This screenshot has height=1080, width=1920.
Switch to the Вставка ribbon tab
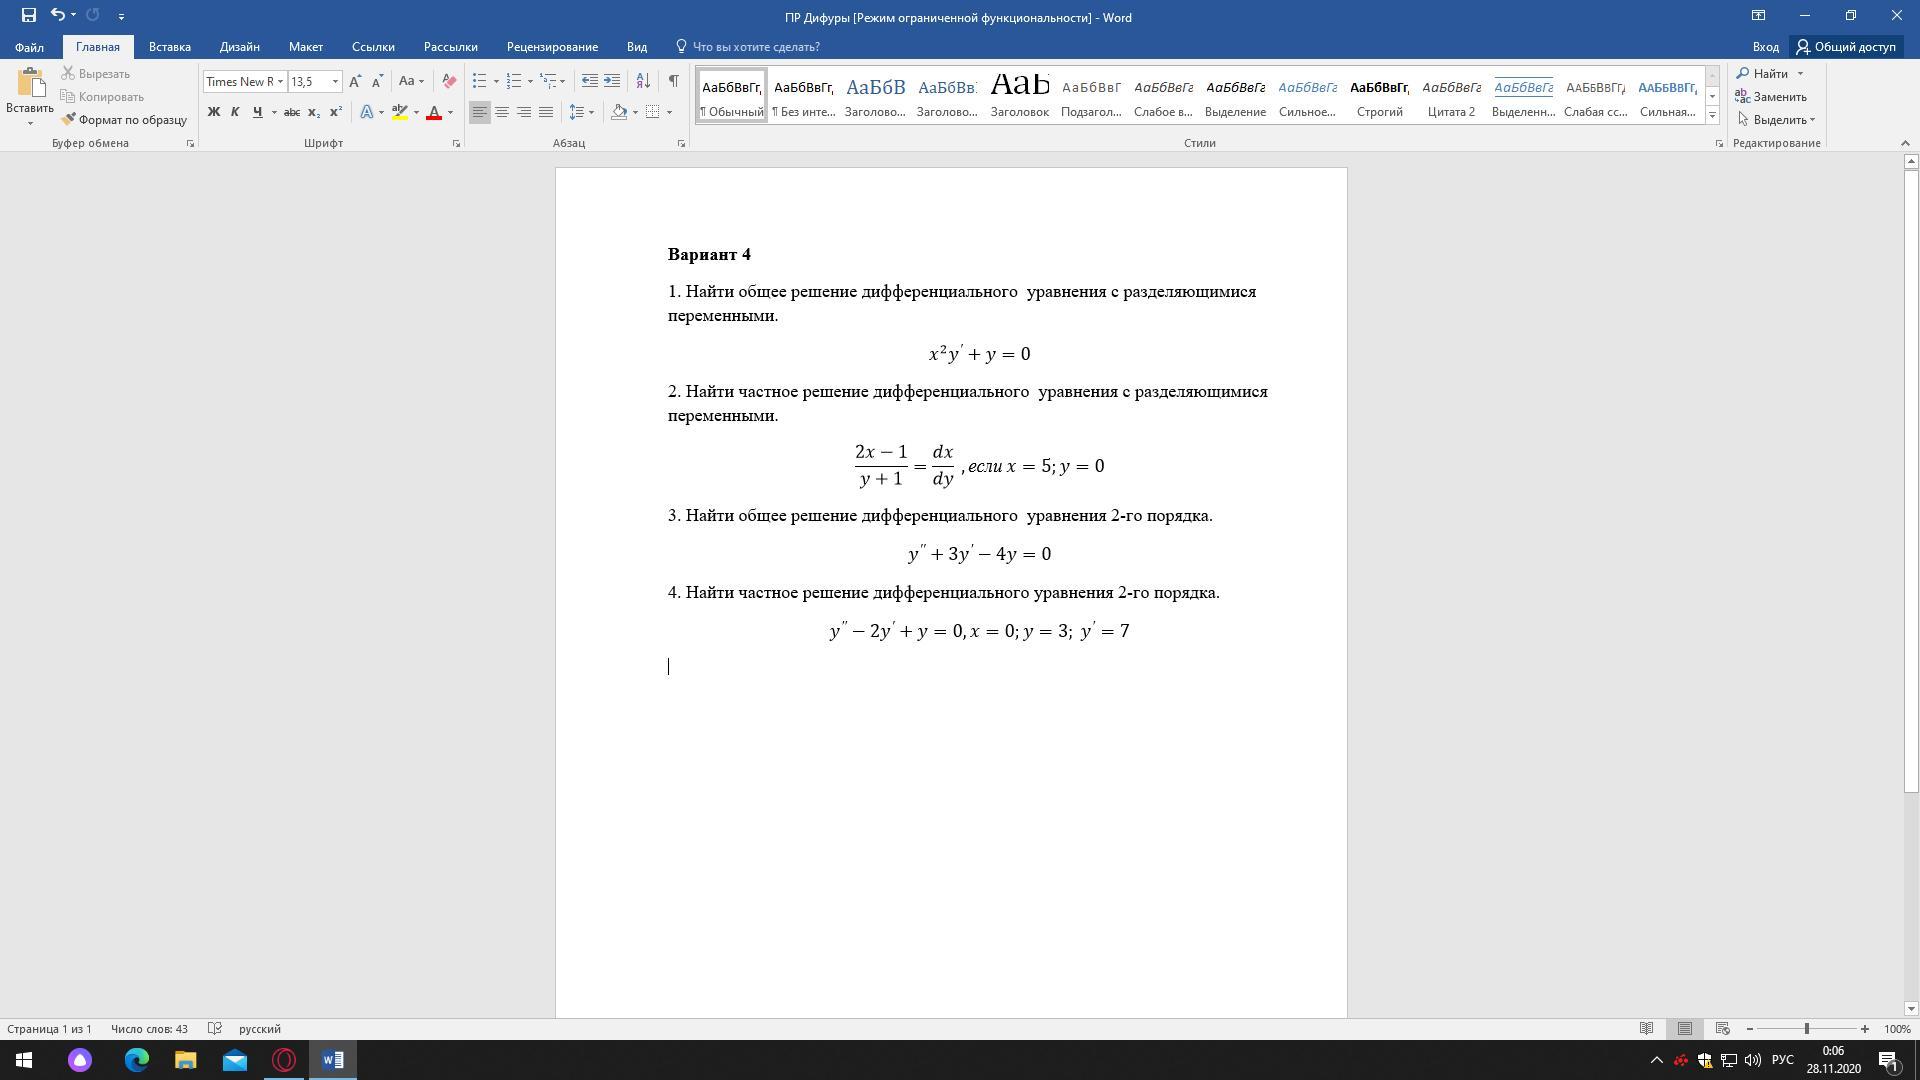169,47
